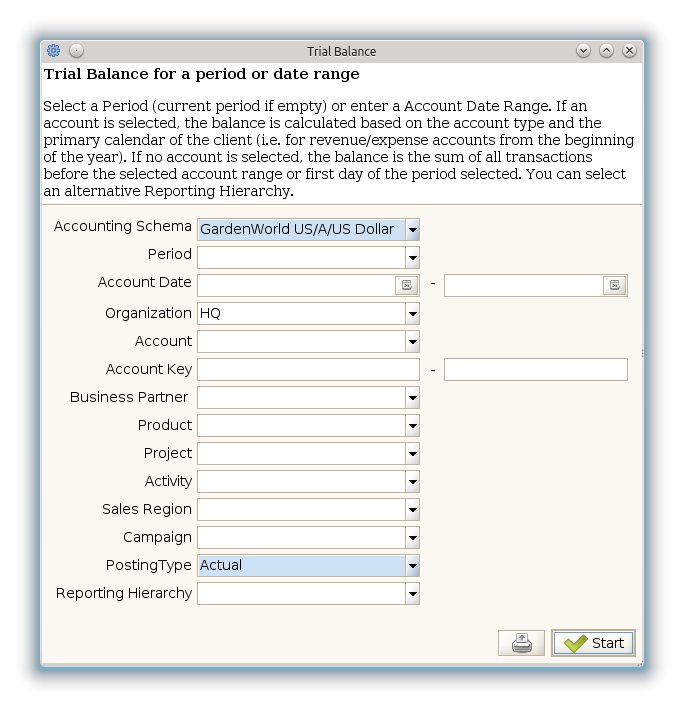The height and width of the screenshot is (707, 684).
Task: Expand the Business Partner dropdown
Action: 412,397
